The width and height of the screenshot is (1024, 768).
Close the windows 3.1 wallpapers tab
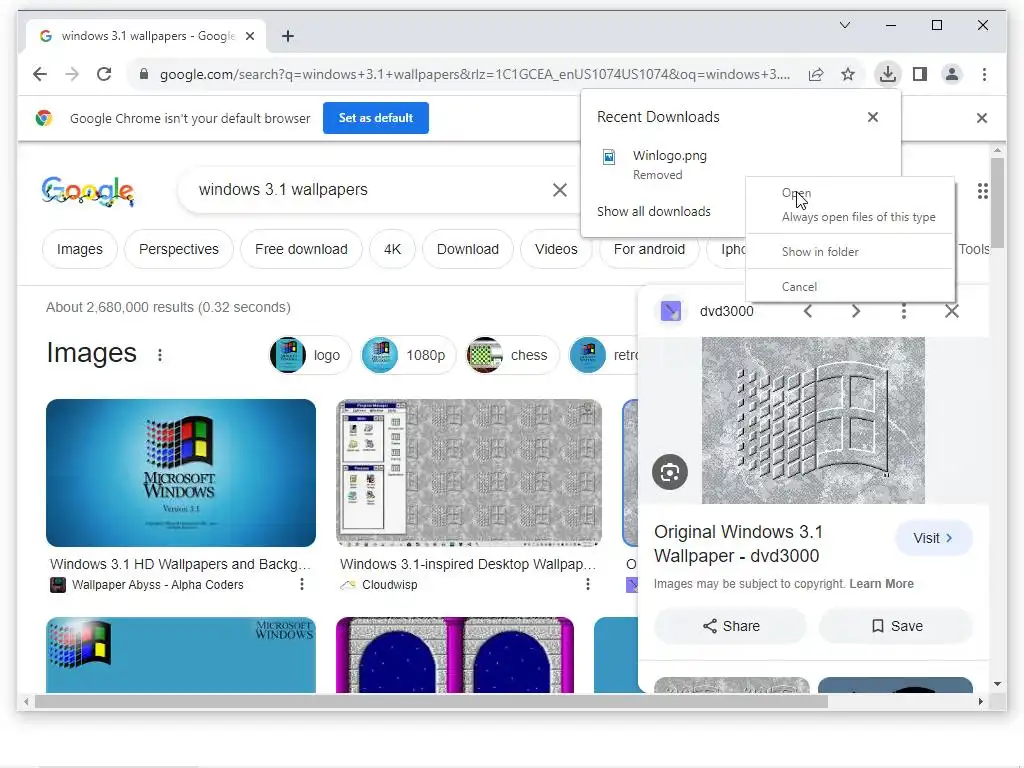249,36
